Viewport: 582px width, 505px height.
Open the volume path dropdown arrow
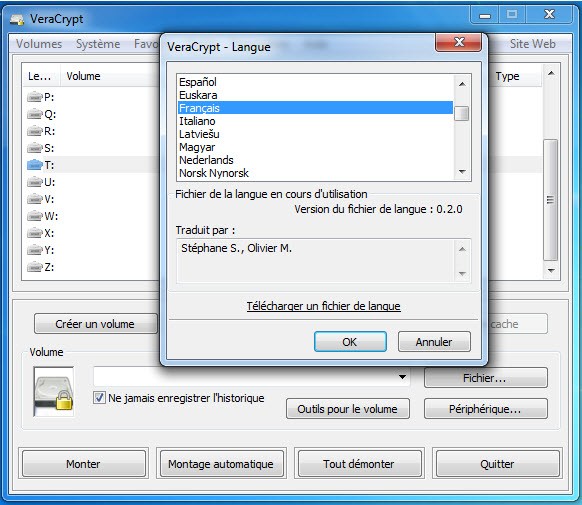[402, 377]
